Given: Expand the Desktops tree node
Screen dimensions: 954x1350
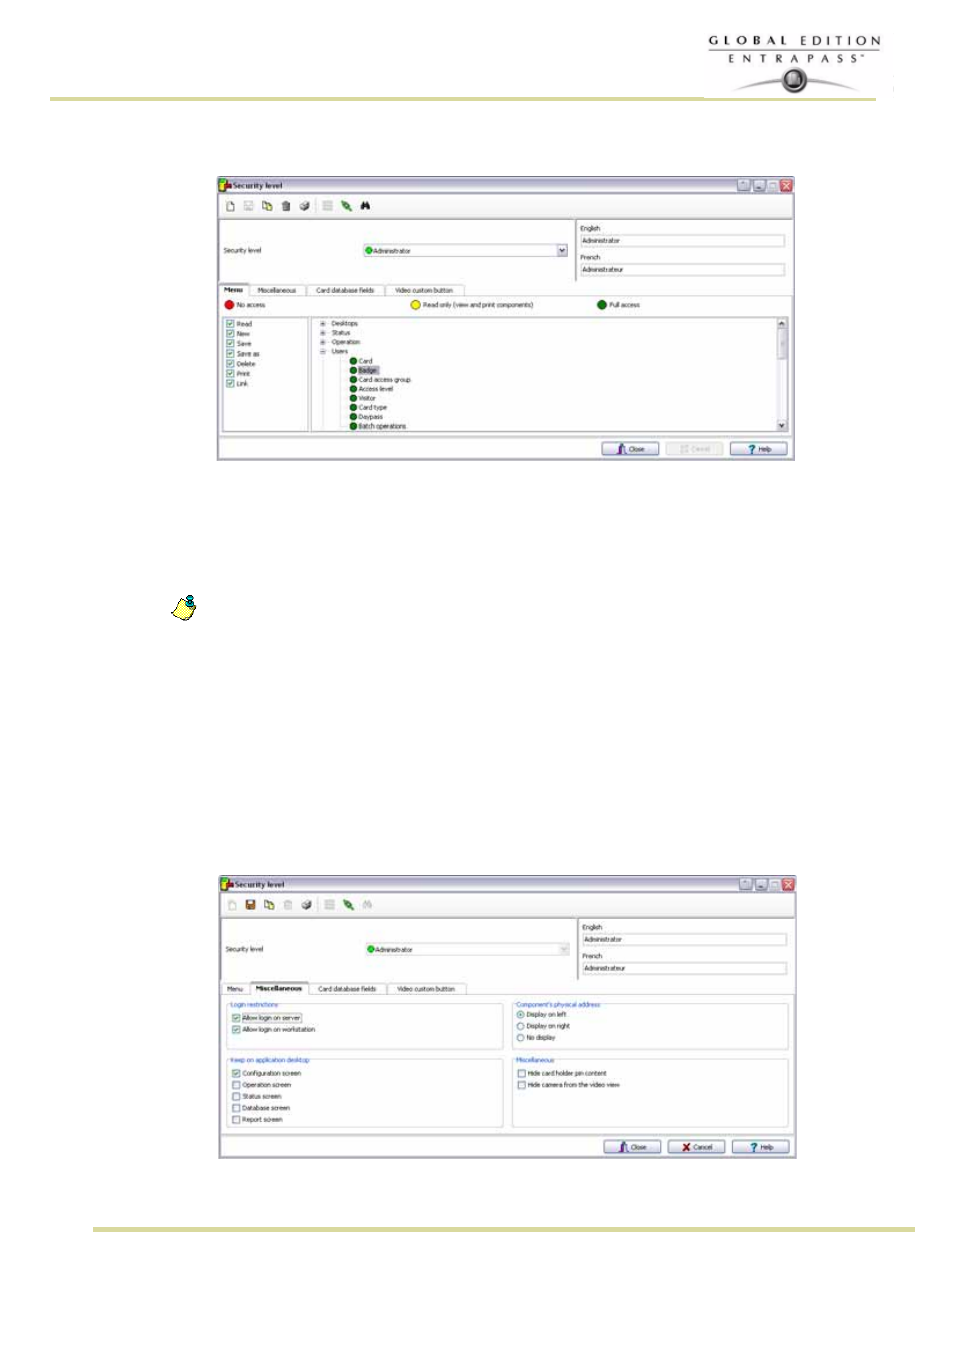Looking at the screenshot, I should pyautogui.click(x=323, y=324).
